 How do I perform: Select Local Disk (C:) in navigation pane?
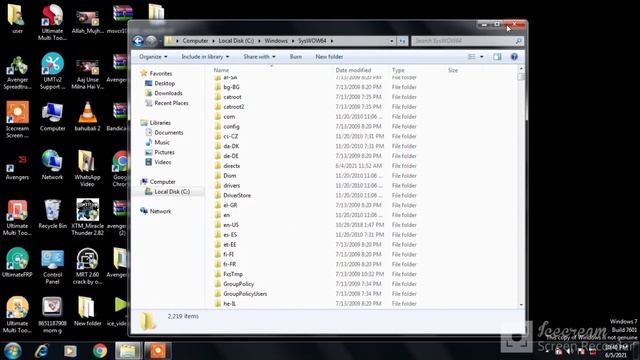click(167, 191)
